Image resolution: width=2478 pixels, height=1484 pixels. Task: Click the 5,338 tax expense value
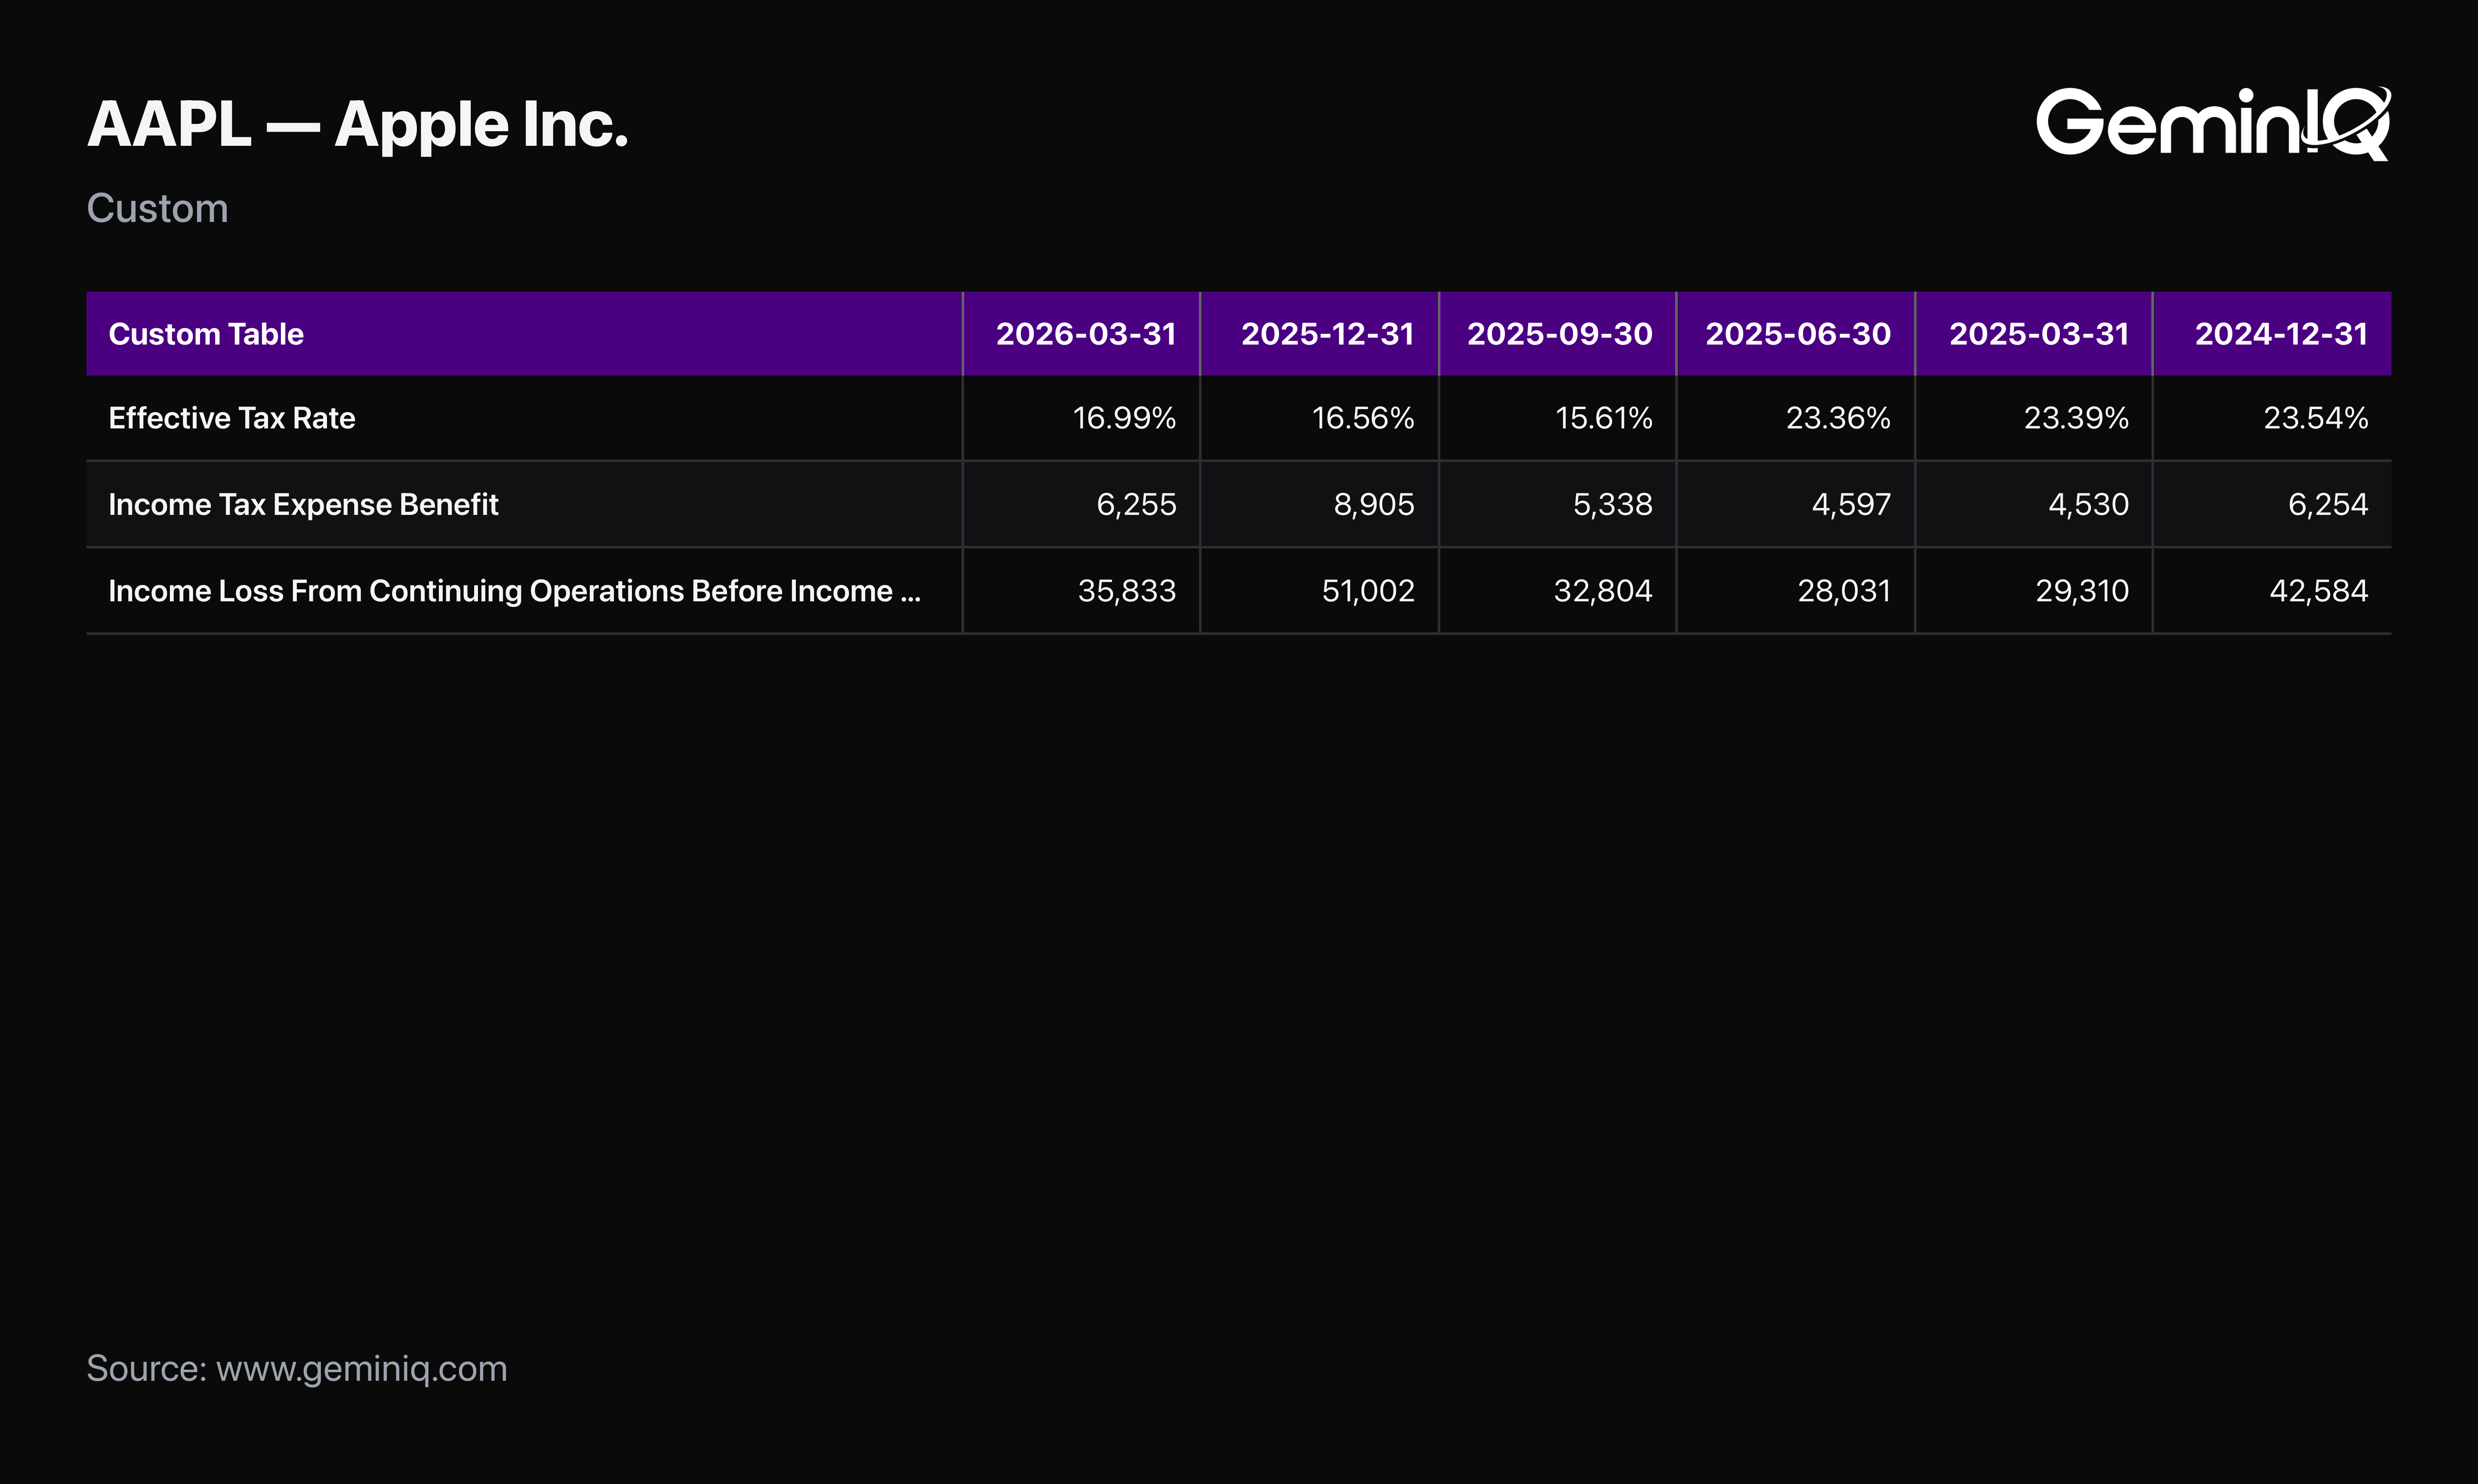(1613, 504)
